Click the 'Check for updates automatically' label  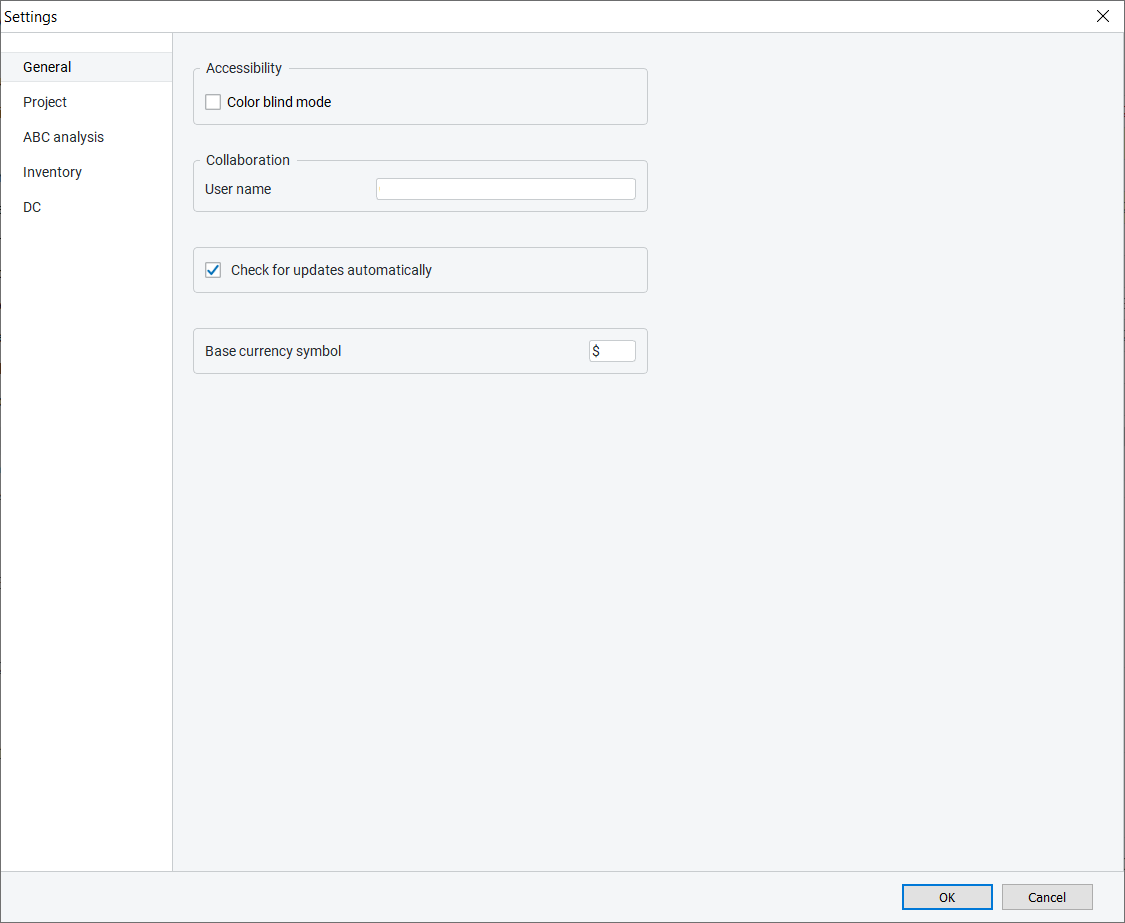331,270
